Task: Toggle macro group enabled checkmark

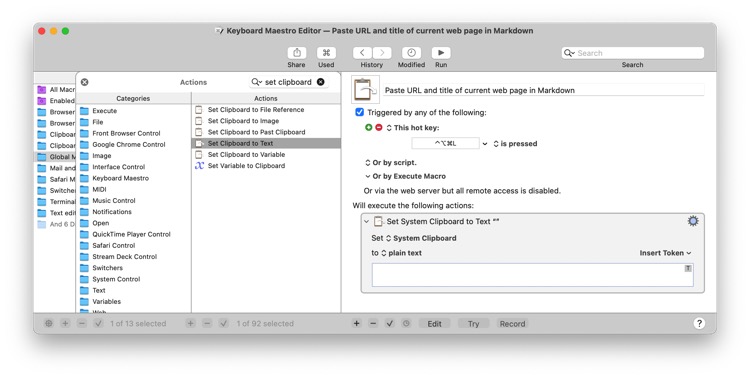Action: (x=99, y=323)
